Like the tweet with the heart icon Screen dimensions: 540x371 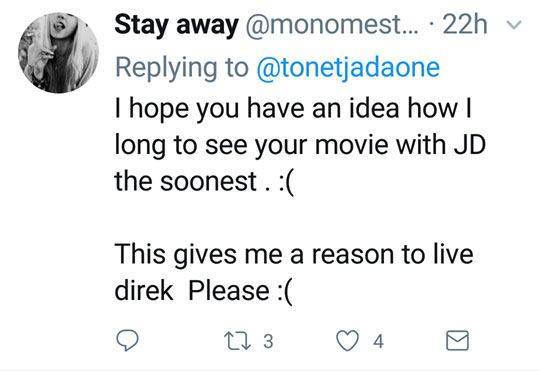347,341
